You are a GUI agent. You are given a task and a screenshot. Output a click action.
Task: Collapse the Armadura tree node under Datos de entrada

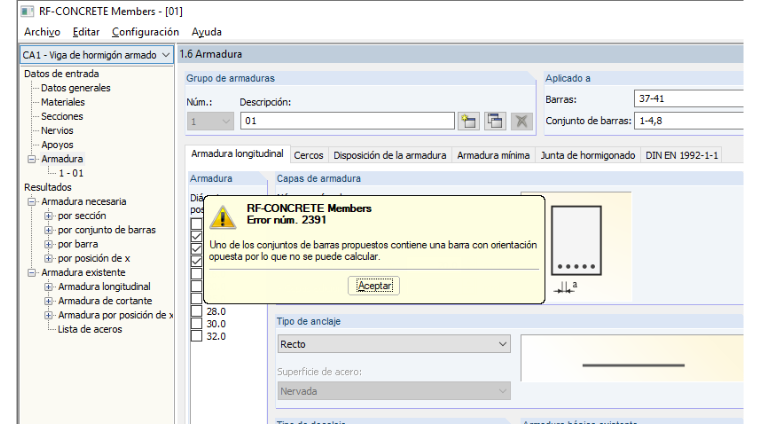tap(32, 159)
